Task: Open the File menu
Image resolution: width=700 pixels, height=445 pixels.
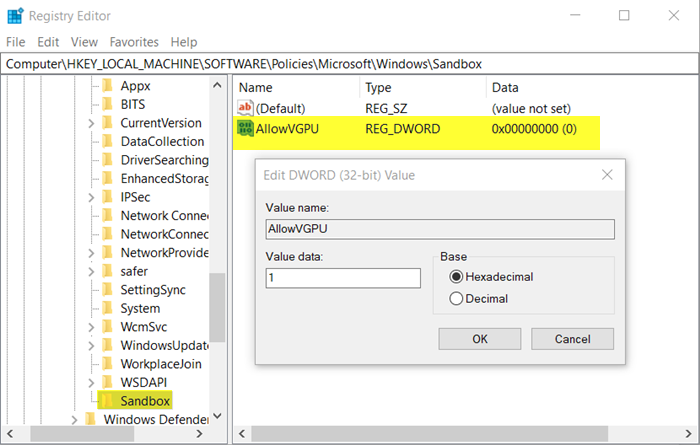Action: pos(16,42)
